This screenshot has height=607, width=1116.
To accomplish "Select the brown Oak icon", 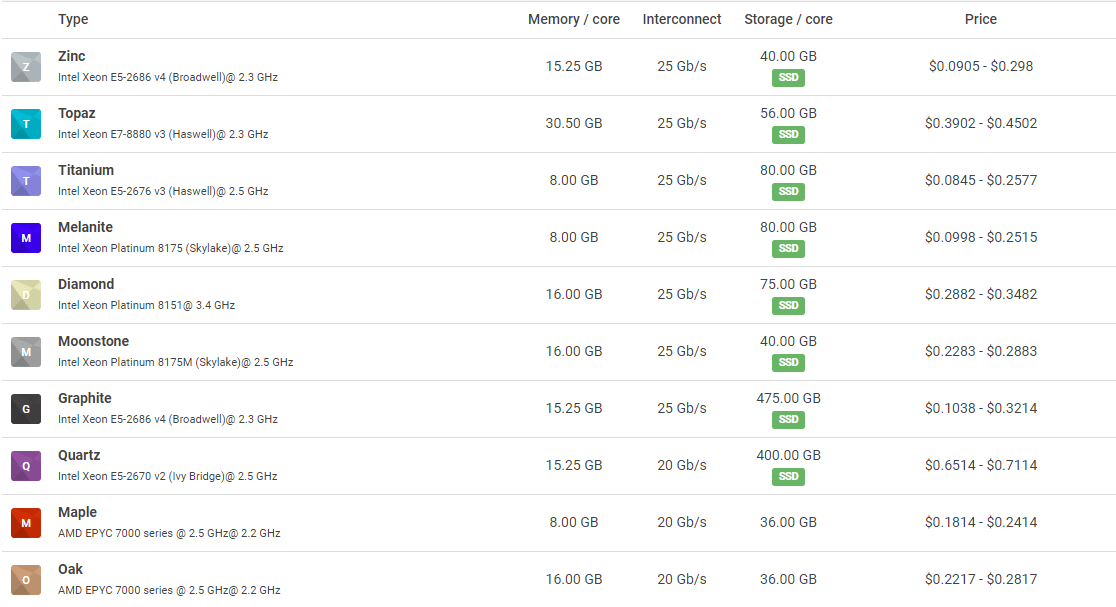I will coord(26,580).
